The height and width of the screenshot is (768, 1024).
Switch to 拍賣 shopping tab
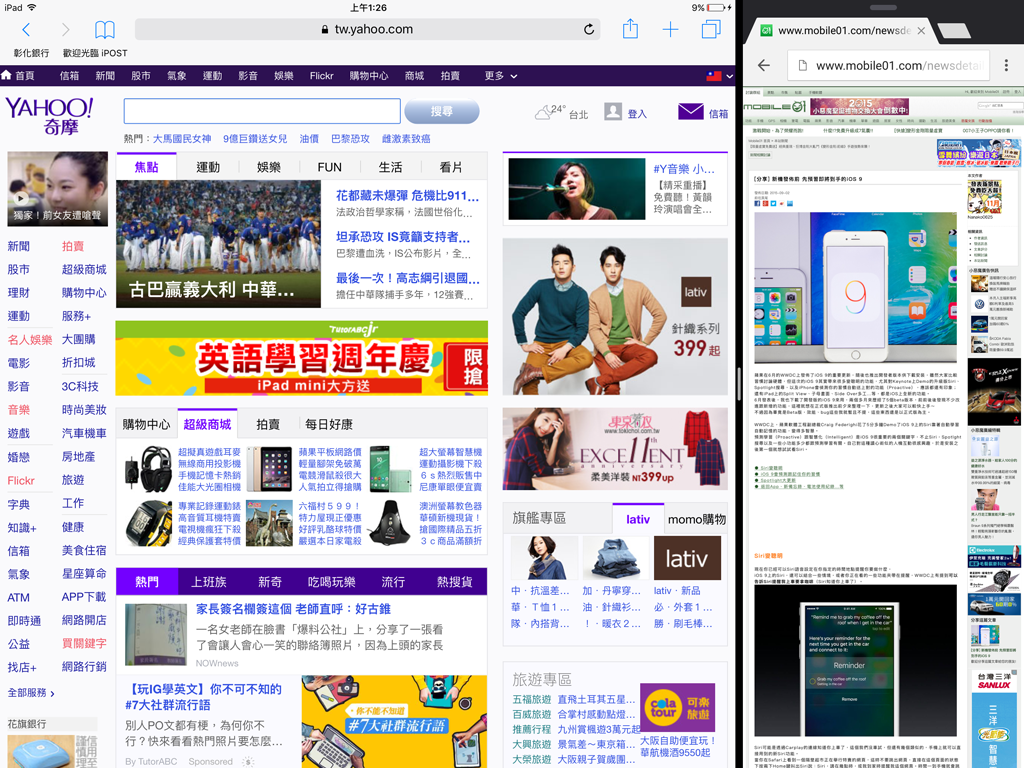click(268, 424)
